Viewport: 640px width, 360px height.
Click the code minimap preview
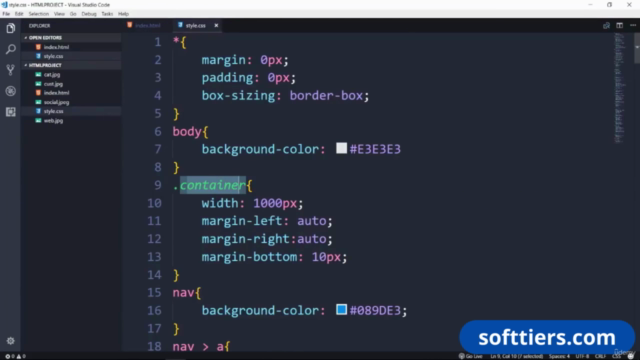(620, 88)
